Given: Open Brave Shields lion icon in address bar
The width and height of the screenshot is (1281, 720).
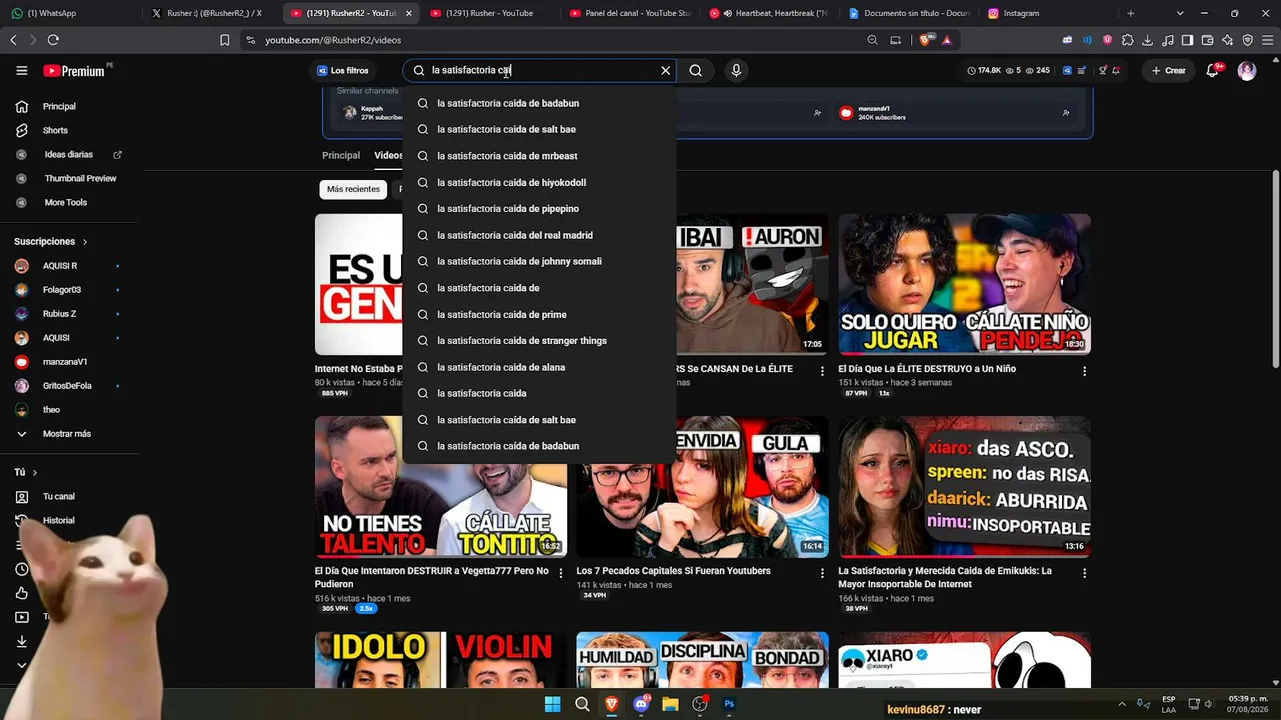Looking at the screenshot, I should click(925, 40).
